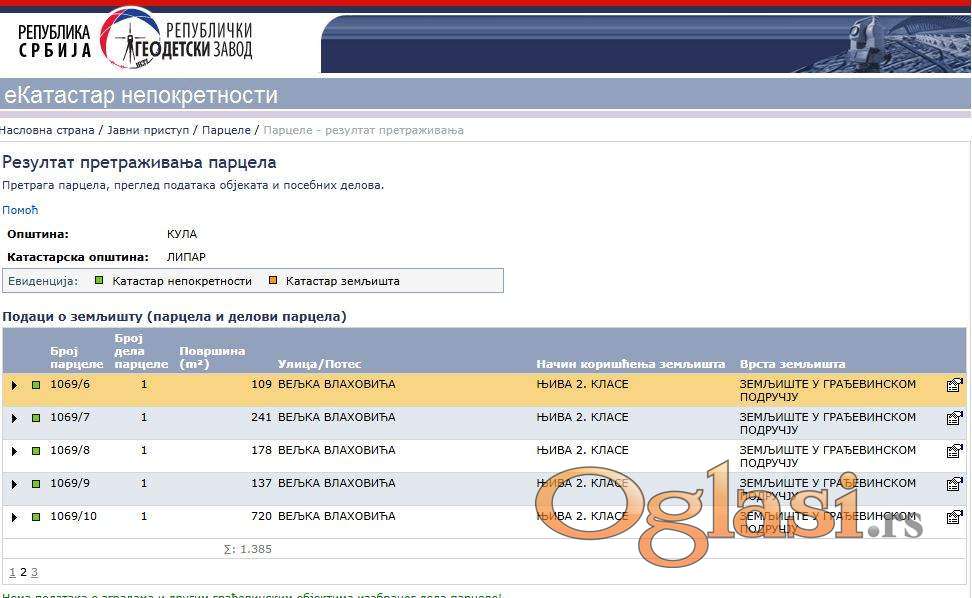Open details icon for parcel 1069/9
The height and width of the screenshot is (598, 972).
(x=954, y=484)
